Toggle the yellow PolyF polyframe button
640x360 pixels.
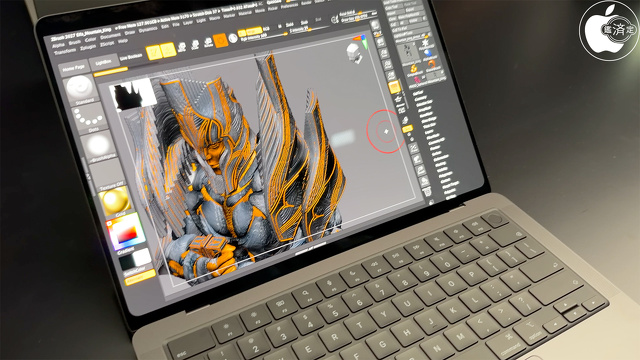pyautogui.click(x=407, y=129)
